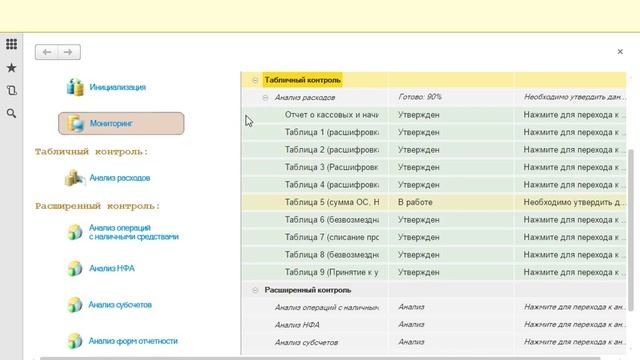The height and width of the screenshot is (360, 640).
Task: Select the Таблица 4 (расшифровк row
Action: [x=433, y=185]
